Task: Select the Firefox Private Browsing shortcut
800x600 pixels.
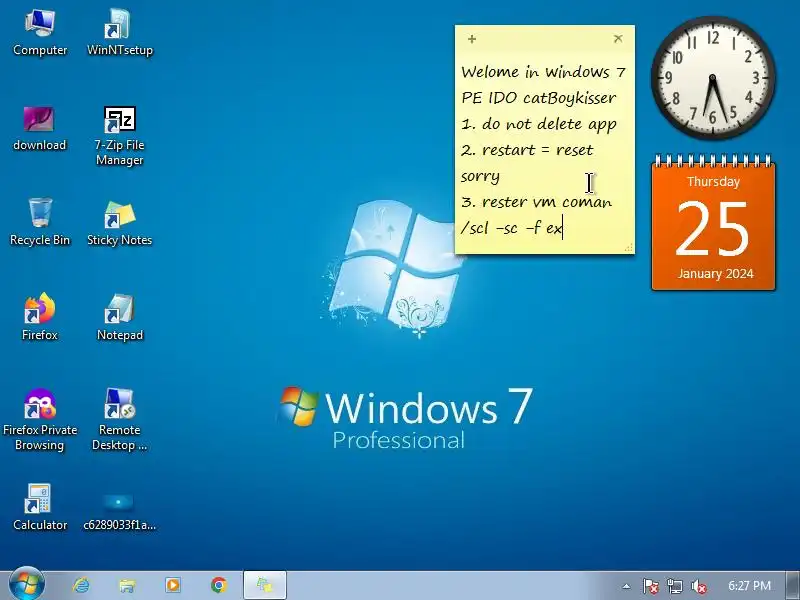Action: tap(40, 419)
